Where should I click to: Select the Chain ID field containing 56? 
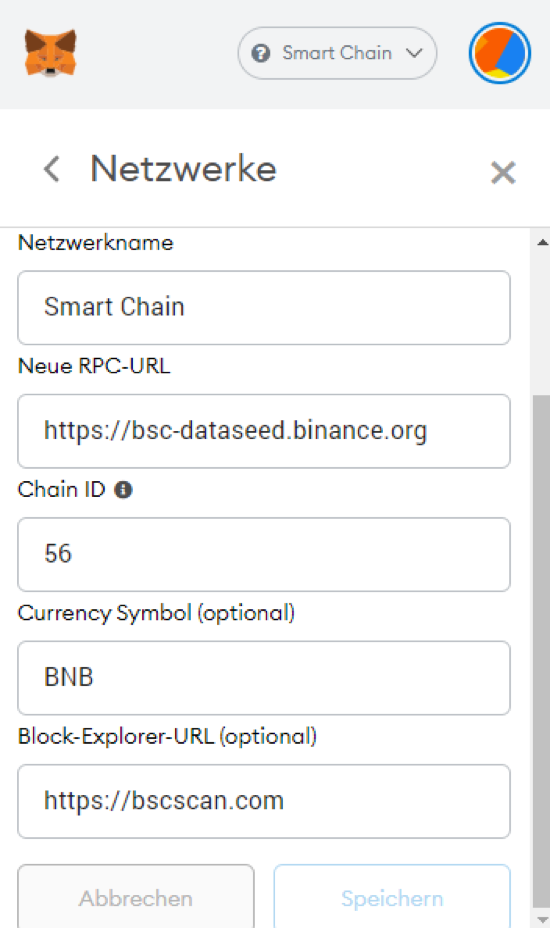[264, 554]
